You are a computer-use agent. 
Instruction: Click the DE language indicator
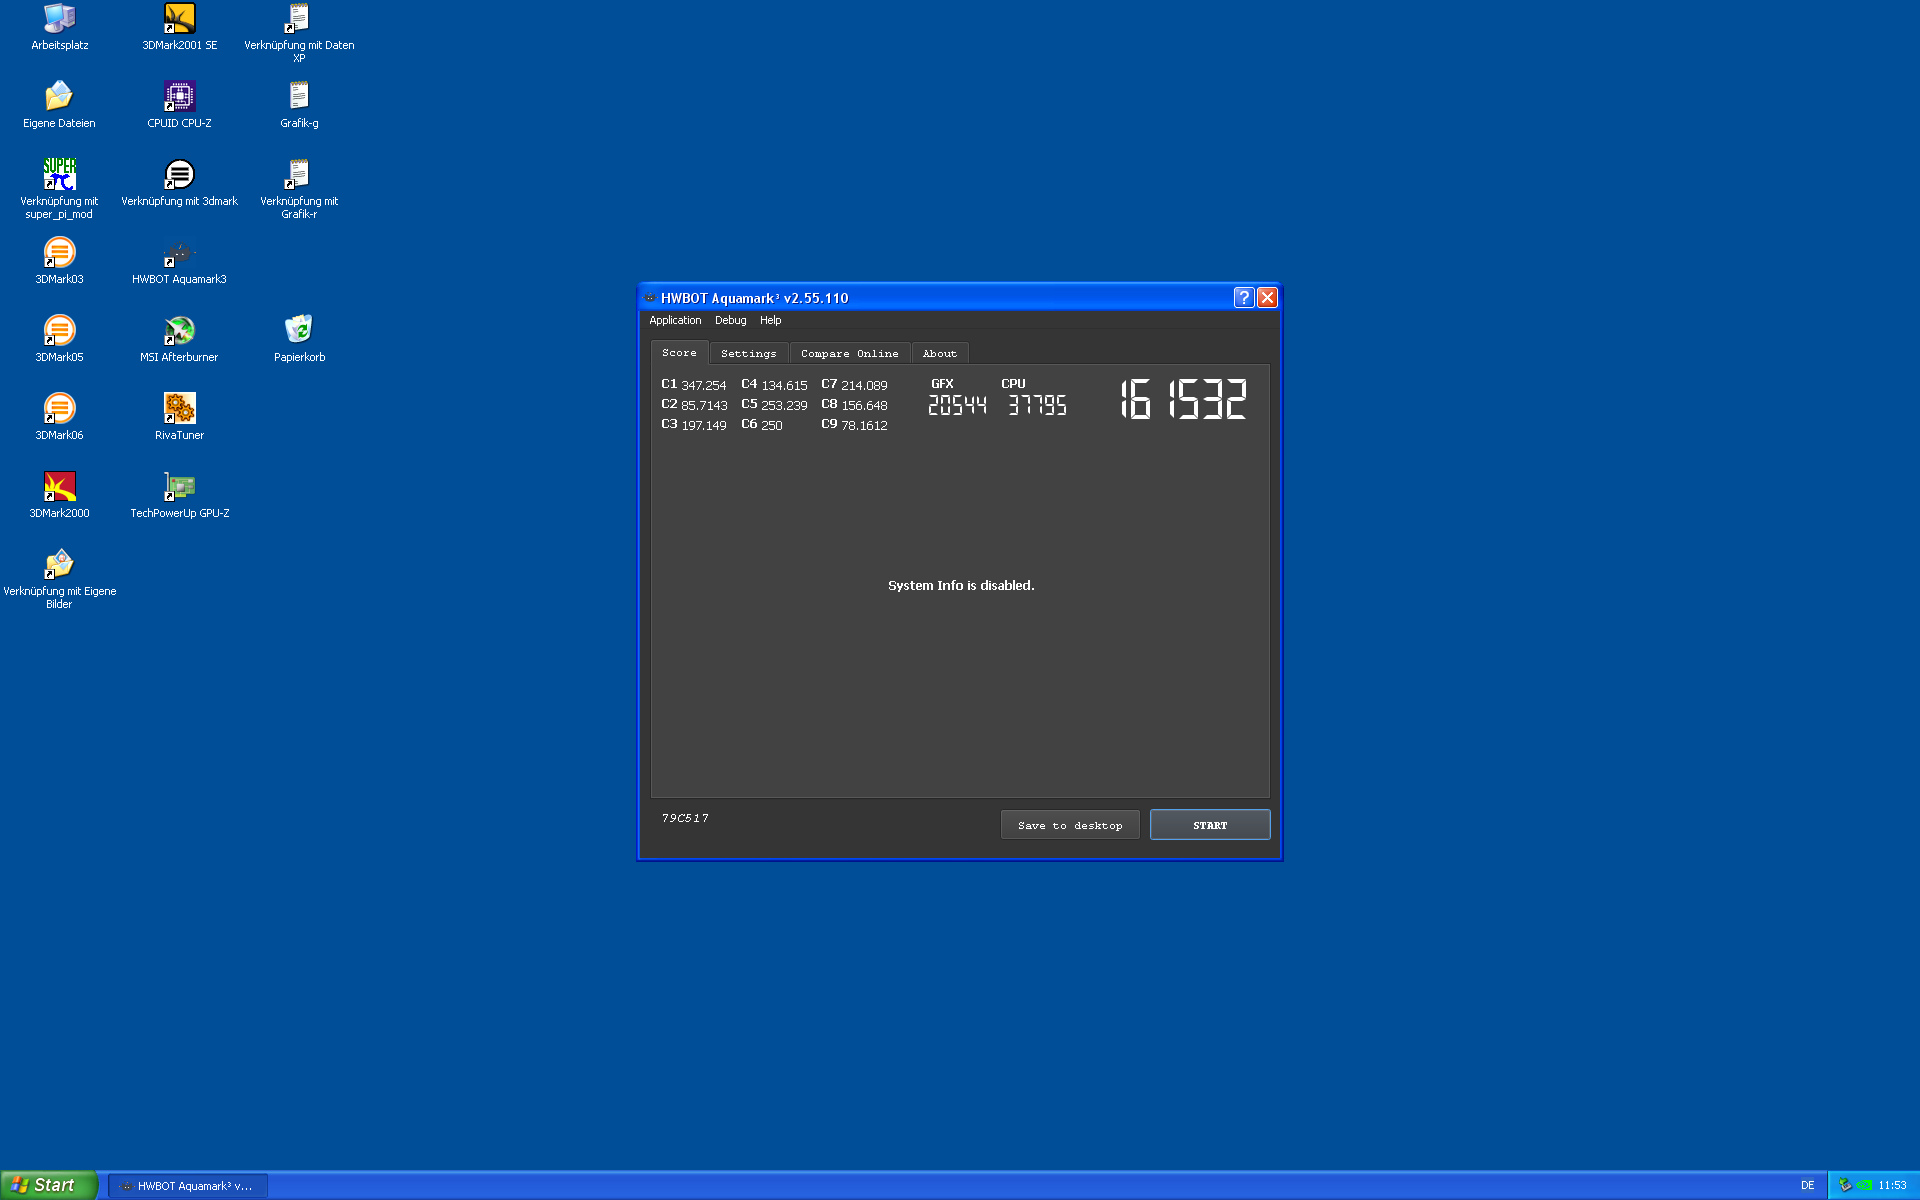pos(1807,1186)
